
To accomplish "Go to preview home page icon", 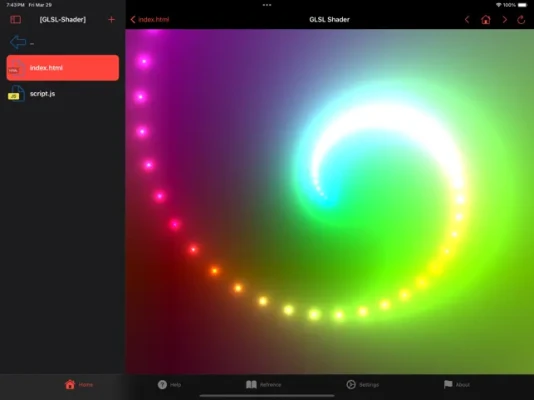I will (486, 19).
